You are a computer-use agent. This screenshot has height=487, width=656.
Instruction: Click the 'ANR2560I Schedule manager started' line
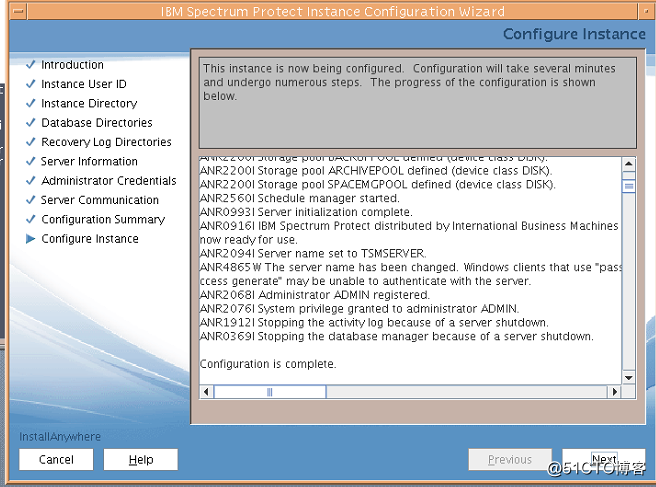coord(300,198)
